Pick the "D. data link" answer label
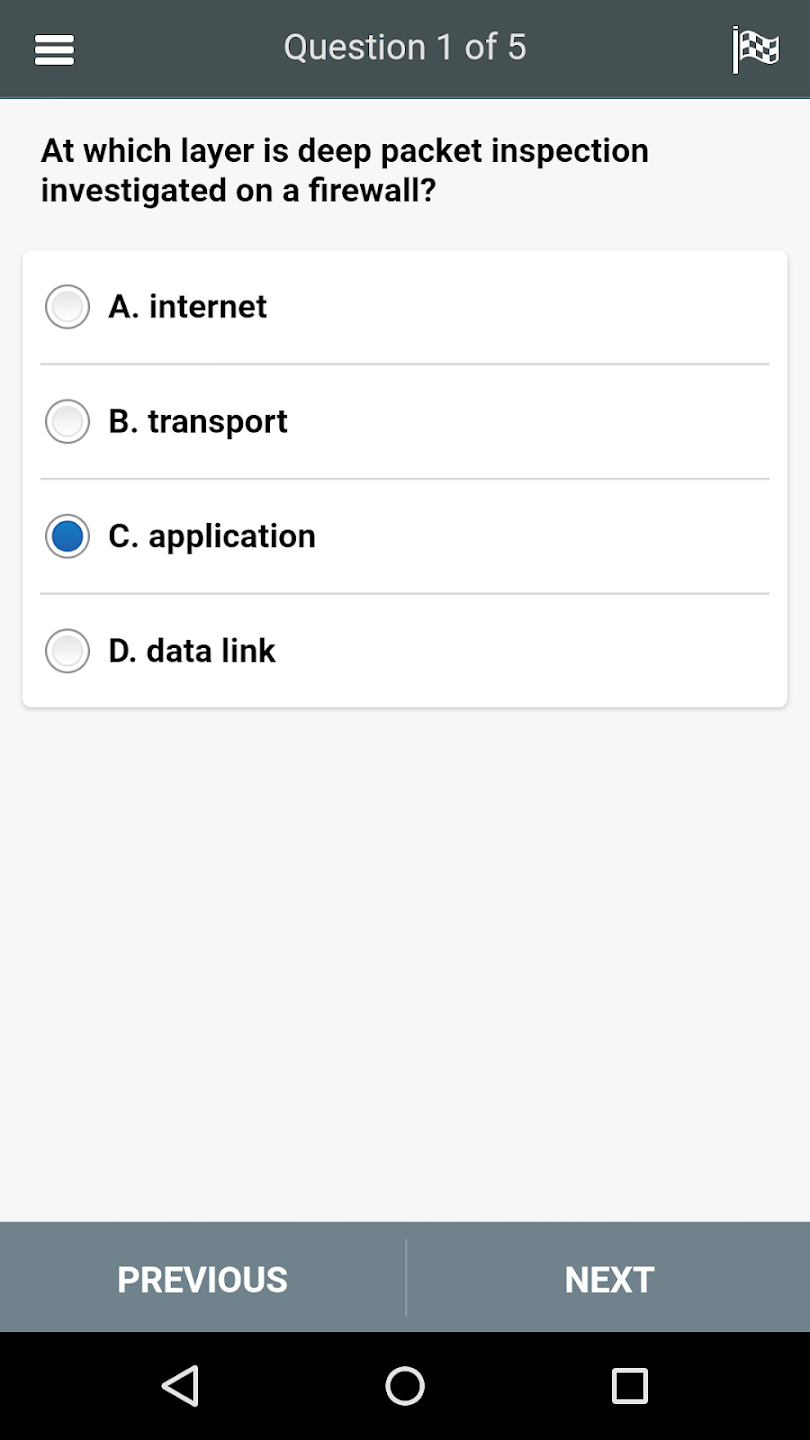The image size is (810, 1440). (192, 651)
